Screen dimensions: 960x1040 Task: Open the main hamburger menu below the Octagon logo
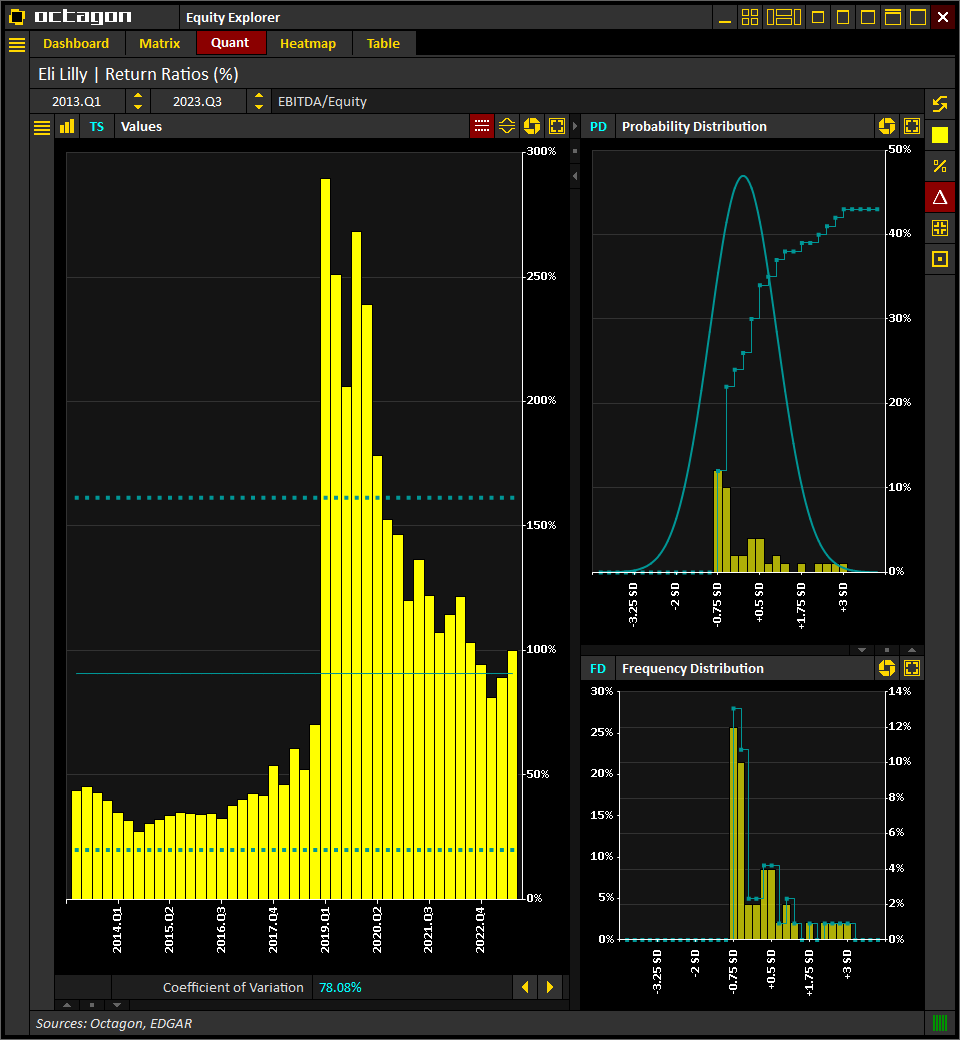coord(17,44)
